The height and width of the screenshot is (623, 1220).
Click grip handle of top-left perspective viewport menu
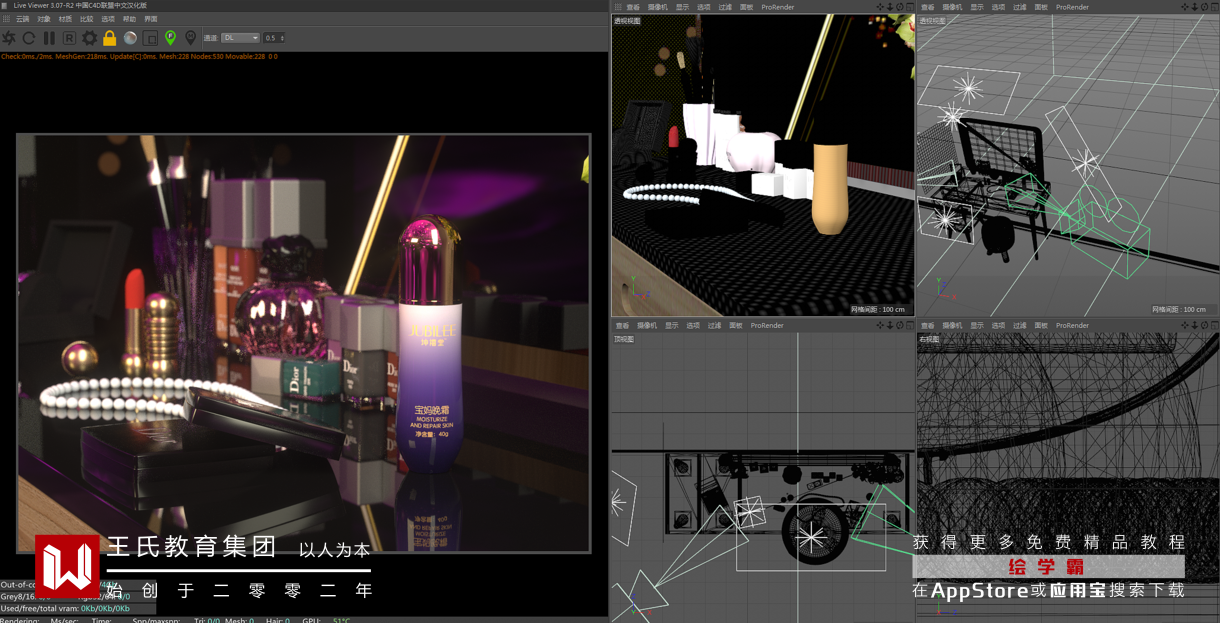click(x=617, y=7)
